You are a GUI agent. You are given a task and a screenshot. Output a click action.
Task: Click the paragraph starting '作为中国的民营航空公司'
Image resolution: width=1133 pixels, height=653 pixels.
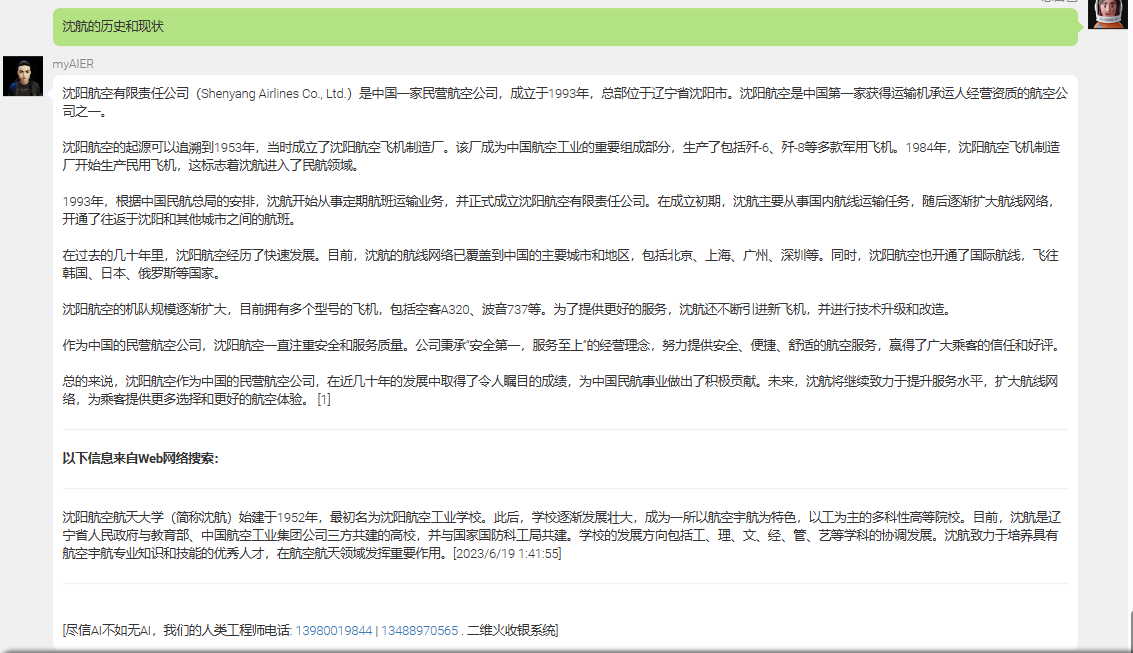561,346
